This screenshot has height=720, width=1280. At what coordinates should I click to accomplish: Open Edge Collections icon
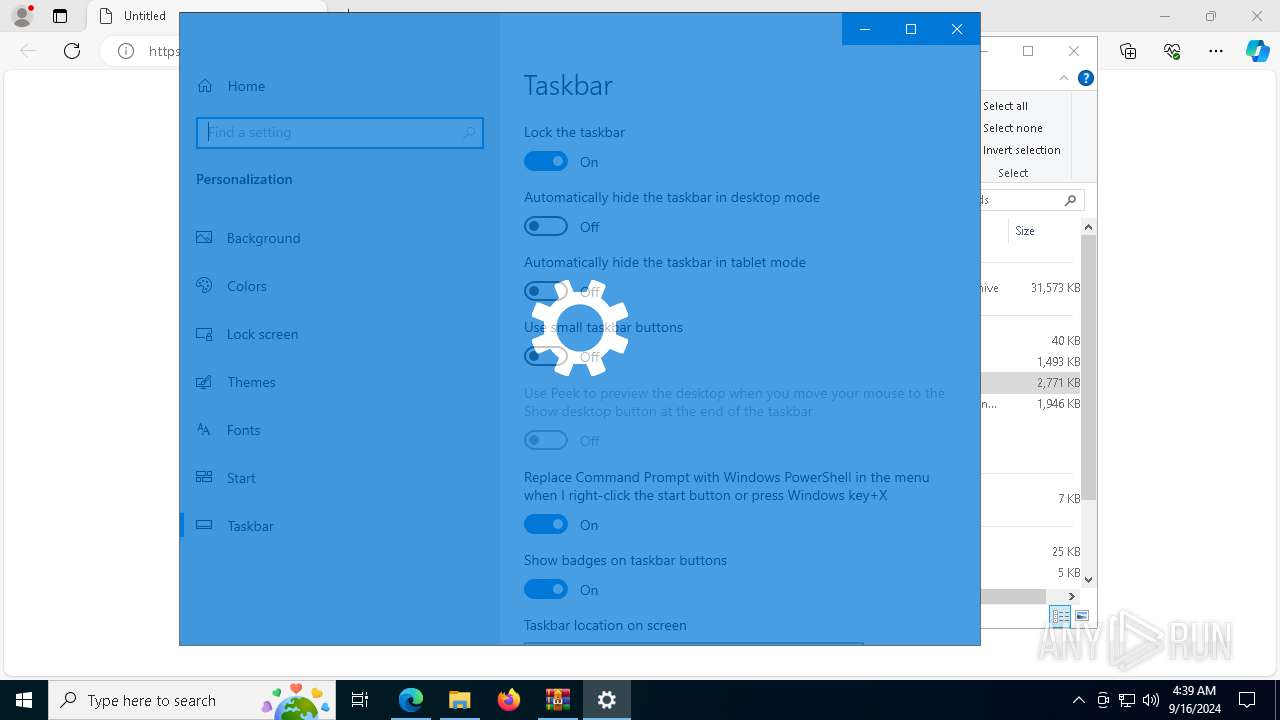coord(1128,51)
